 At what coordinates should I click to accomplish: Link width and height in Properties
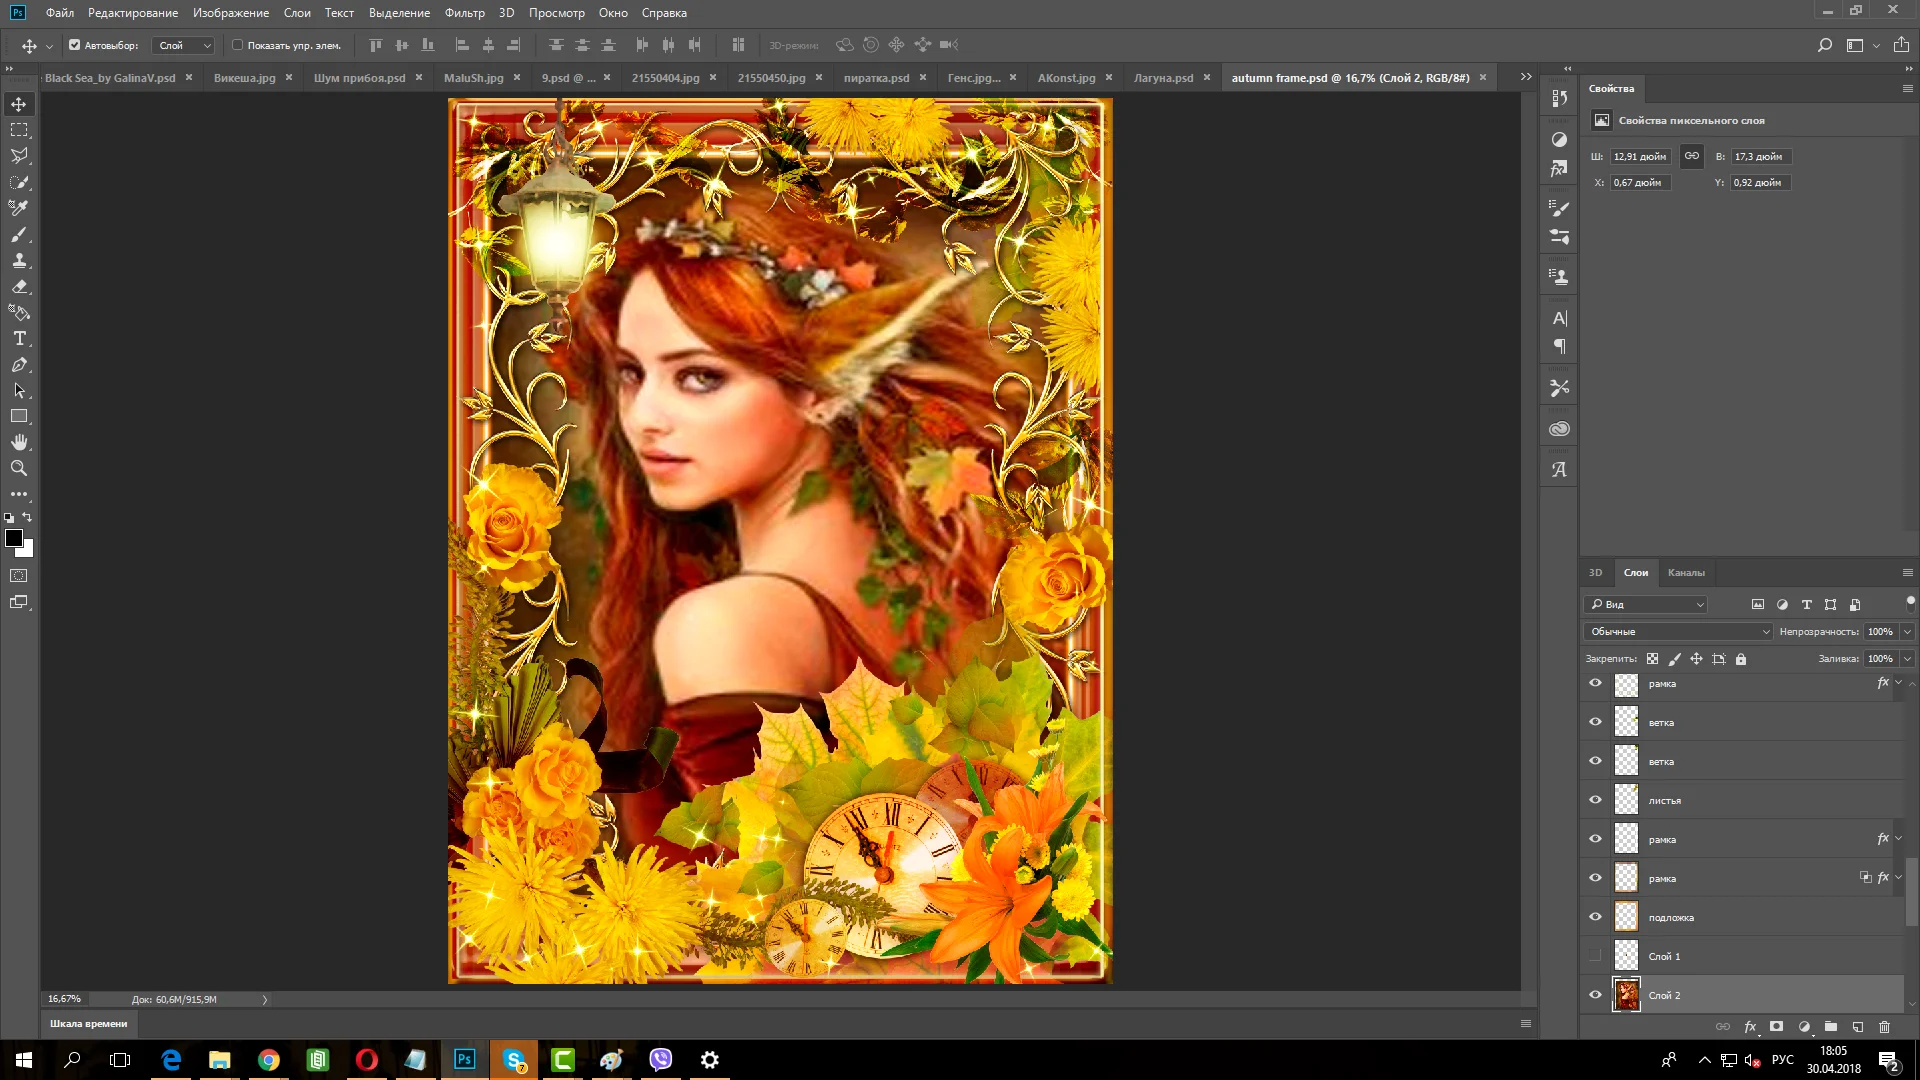(x=1691, y=156)
